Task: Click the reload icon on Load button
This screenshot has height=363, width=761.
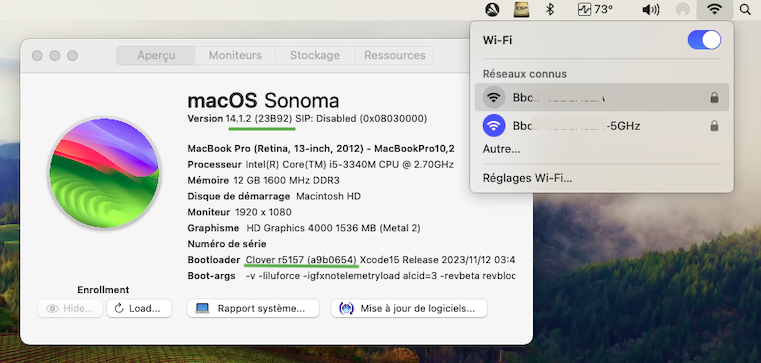Action: (119, 308)
